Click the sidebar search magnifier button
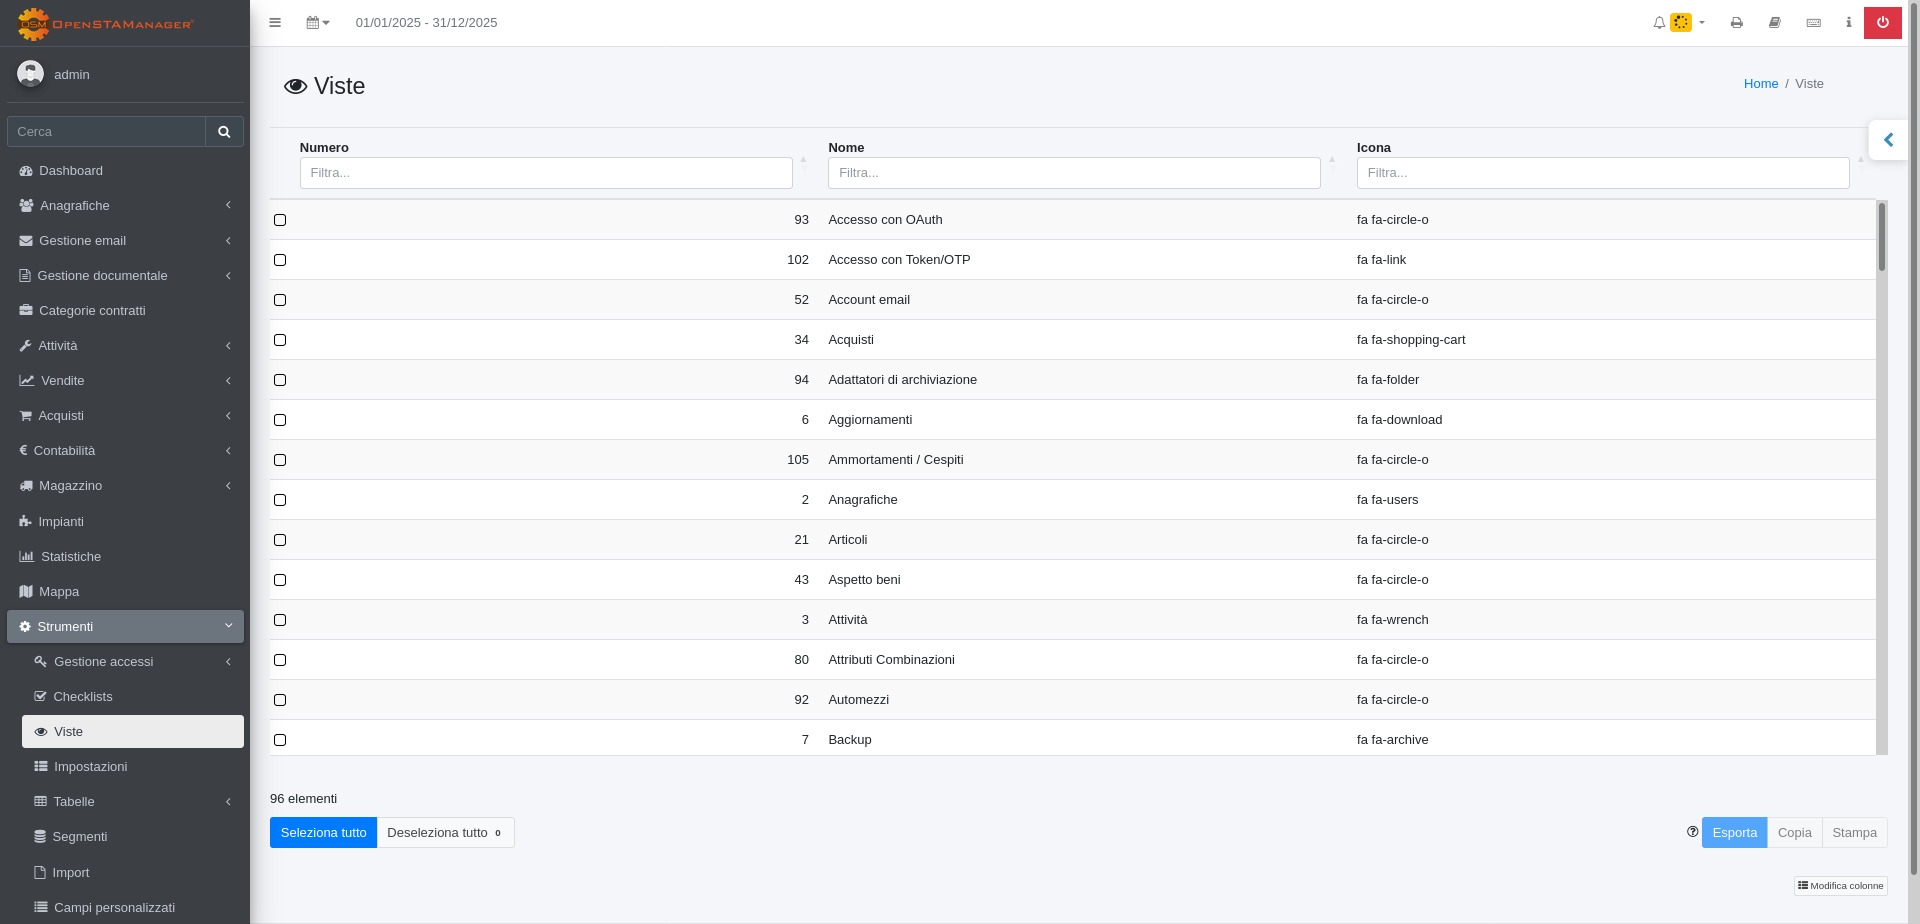The image size is (1920, 924). click(224, 131)
